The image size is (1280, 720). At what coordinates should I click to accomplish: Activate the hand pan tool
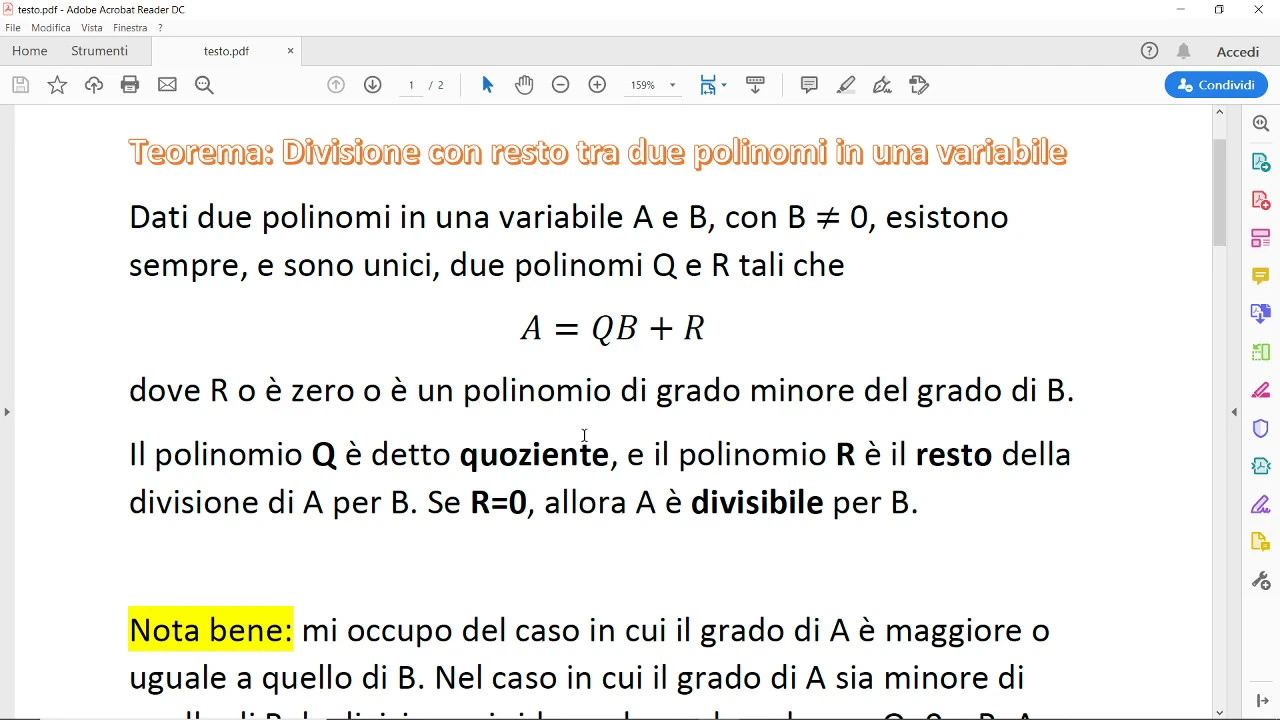point(524,85)
